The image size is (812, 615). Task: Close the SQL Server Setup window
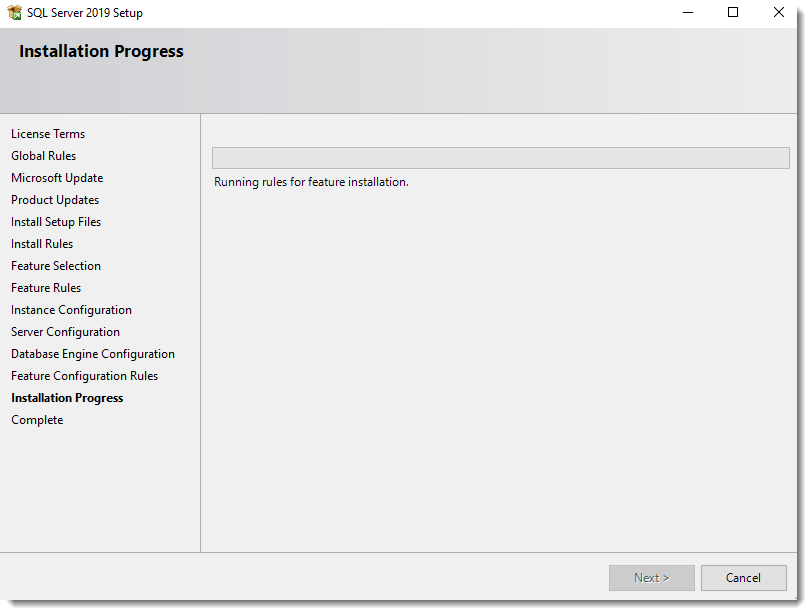pos(778,12)
